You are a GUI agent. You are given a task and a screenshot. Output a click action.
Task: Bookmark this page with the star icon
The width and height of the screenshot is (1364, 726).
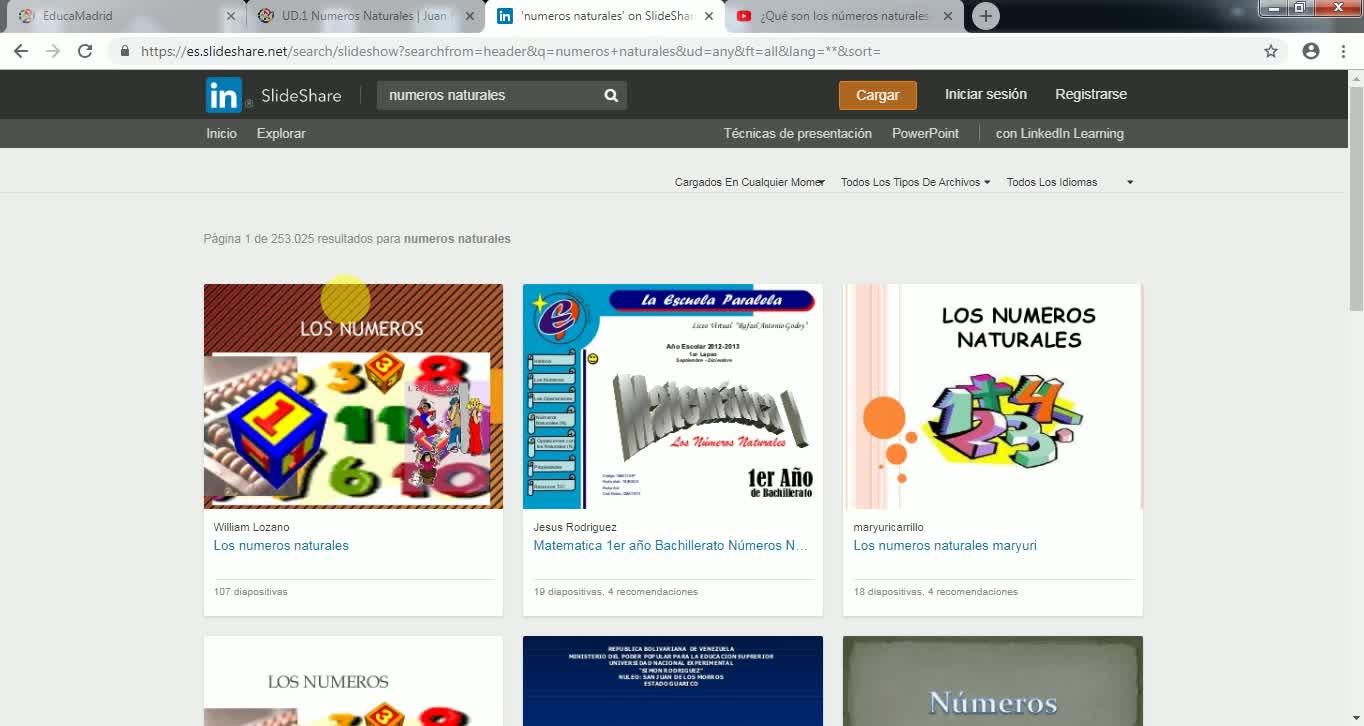click(x=1271, y=51)
